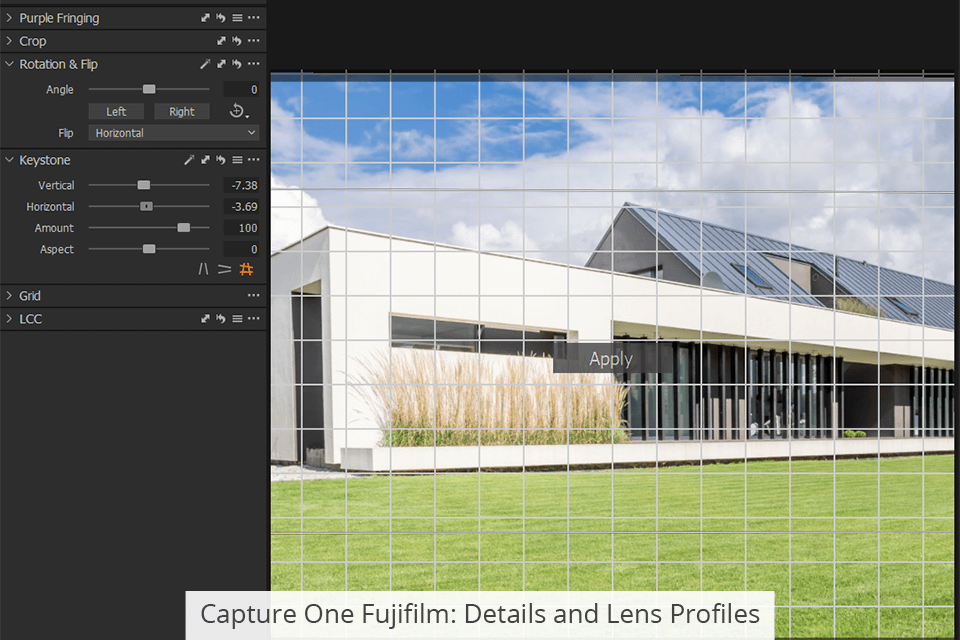Click the Keystone Aspect slider handle
960x640 pixels.
(149, 249)
